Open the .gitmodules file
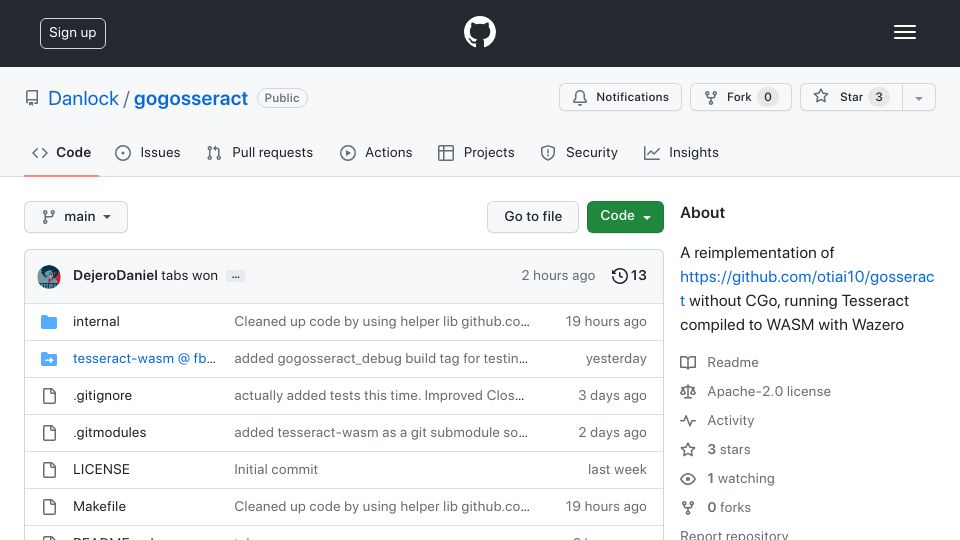This screenshot has height=540, width=960. (x=110, y=432)
